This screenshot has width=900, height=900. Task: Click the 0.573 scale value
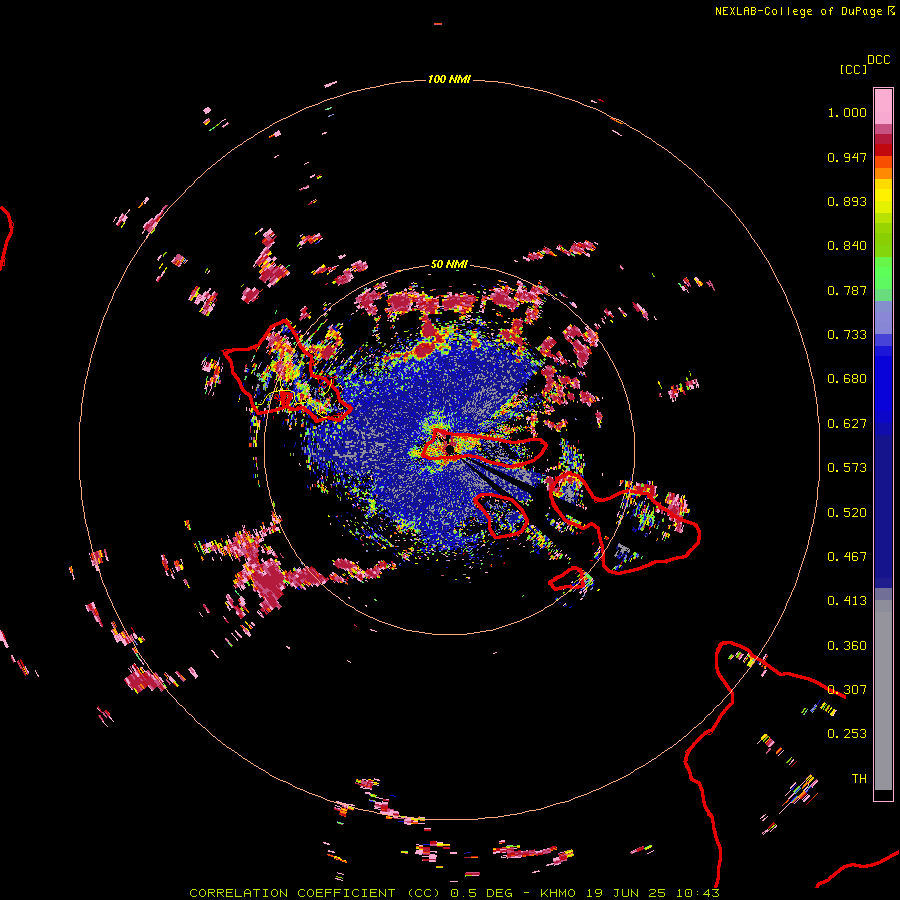point(847,468)
